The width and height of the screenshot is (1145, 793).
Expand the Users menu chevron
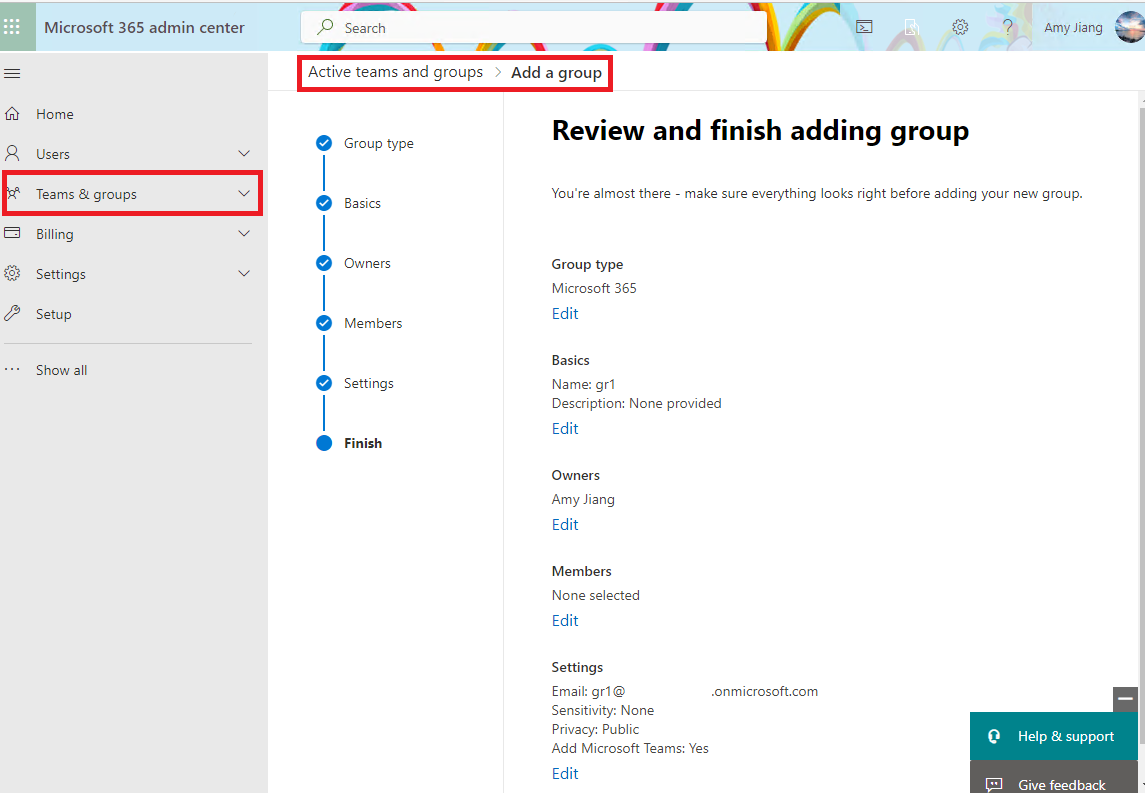244,153
